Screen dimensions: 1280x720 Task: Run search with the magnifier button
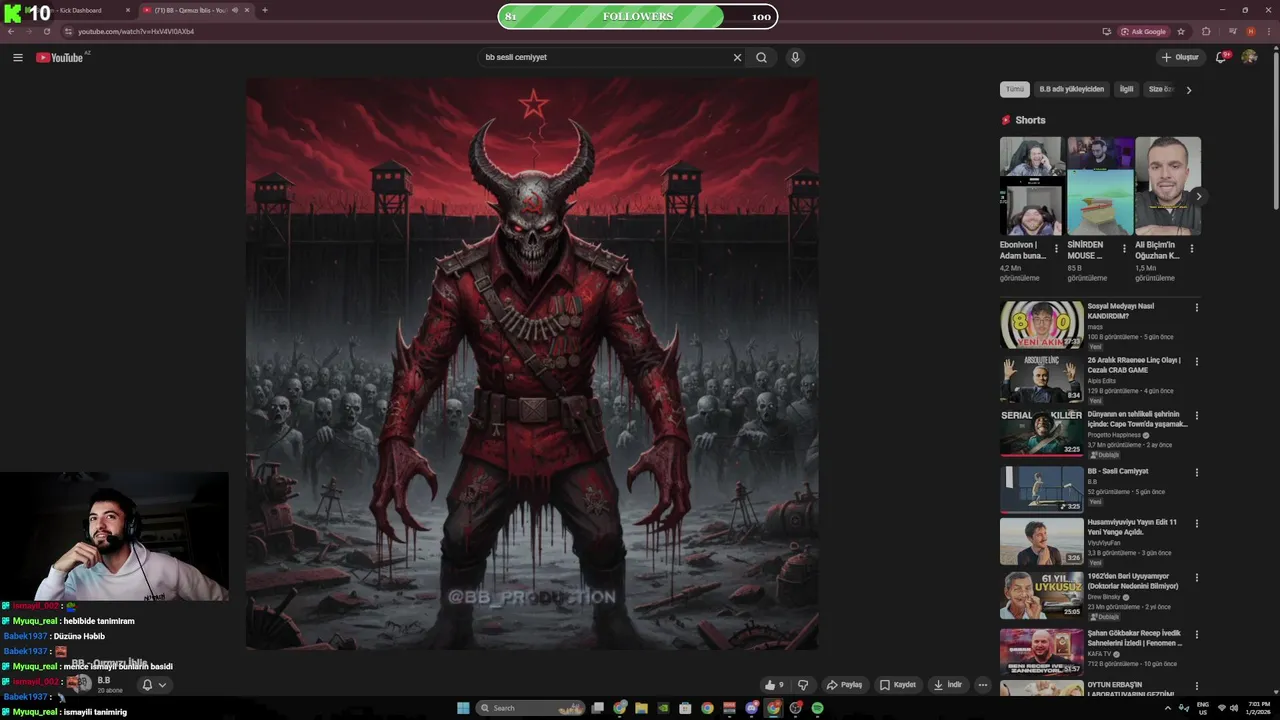pos(761,57)
